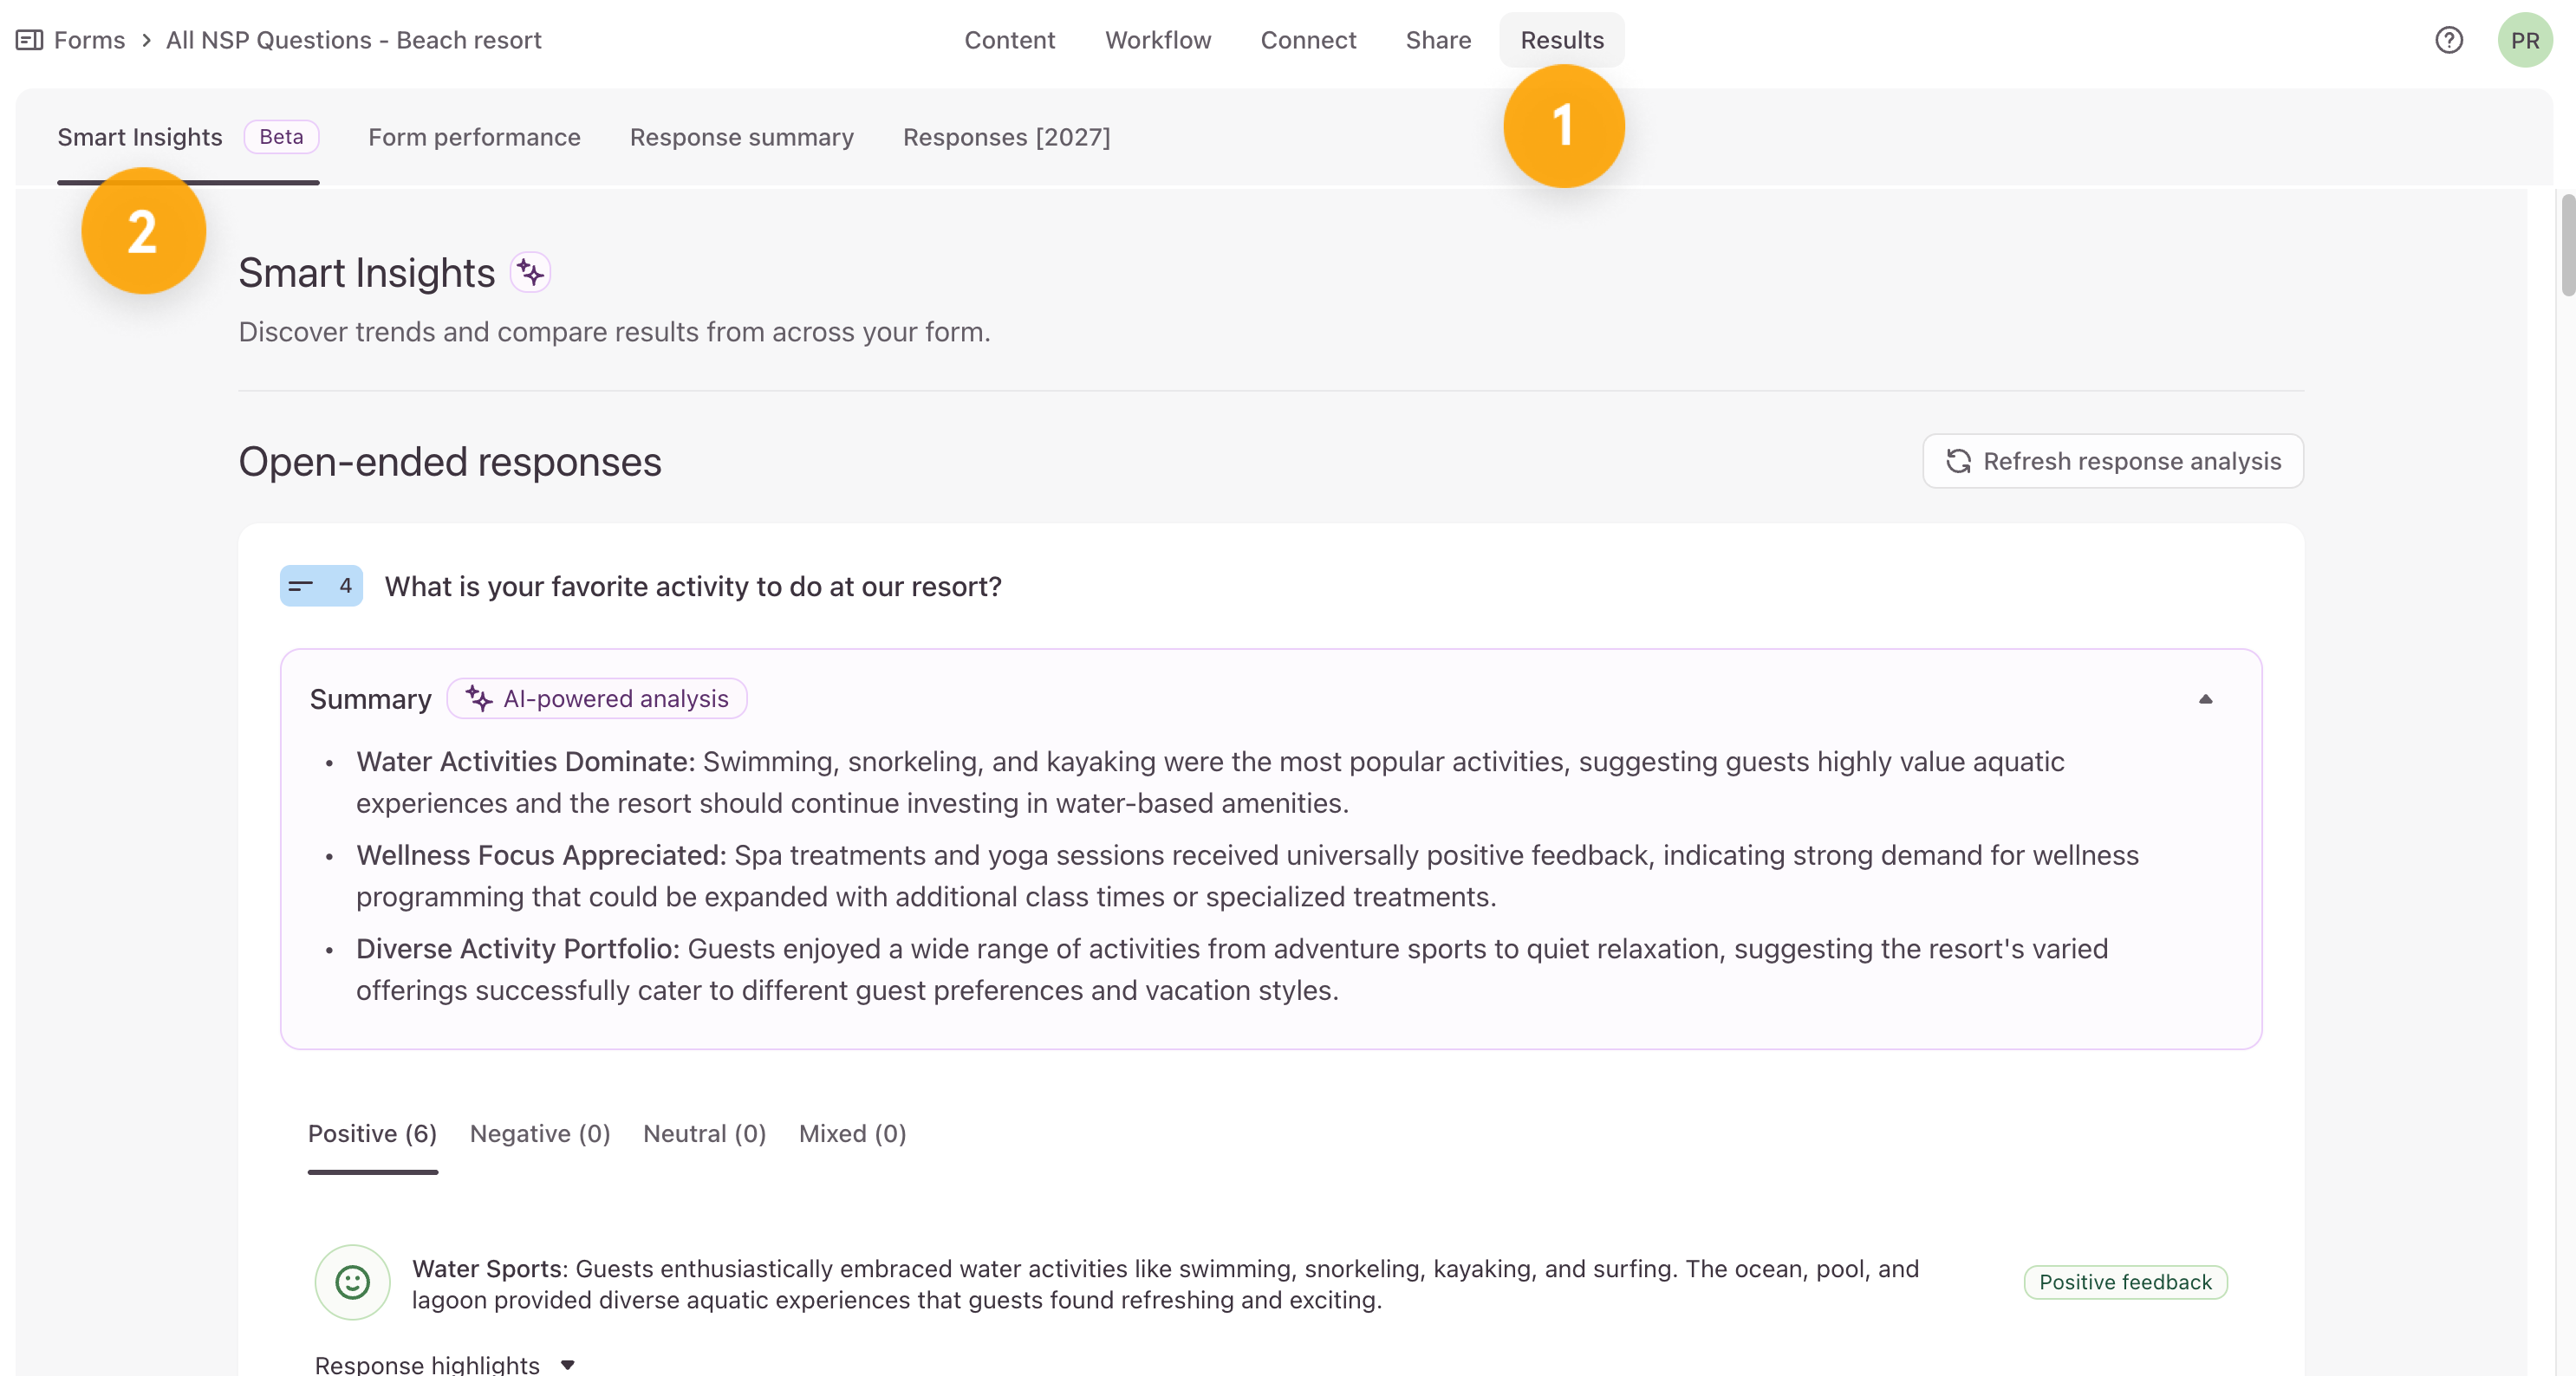
Task: Click the Positive feedback label tag
Action: click(2125, 1282)
